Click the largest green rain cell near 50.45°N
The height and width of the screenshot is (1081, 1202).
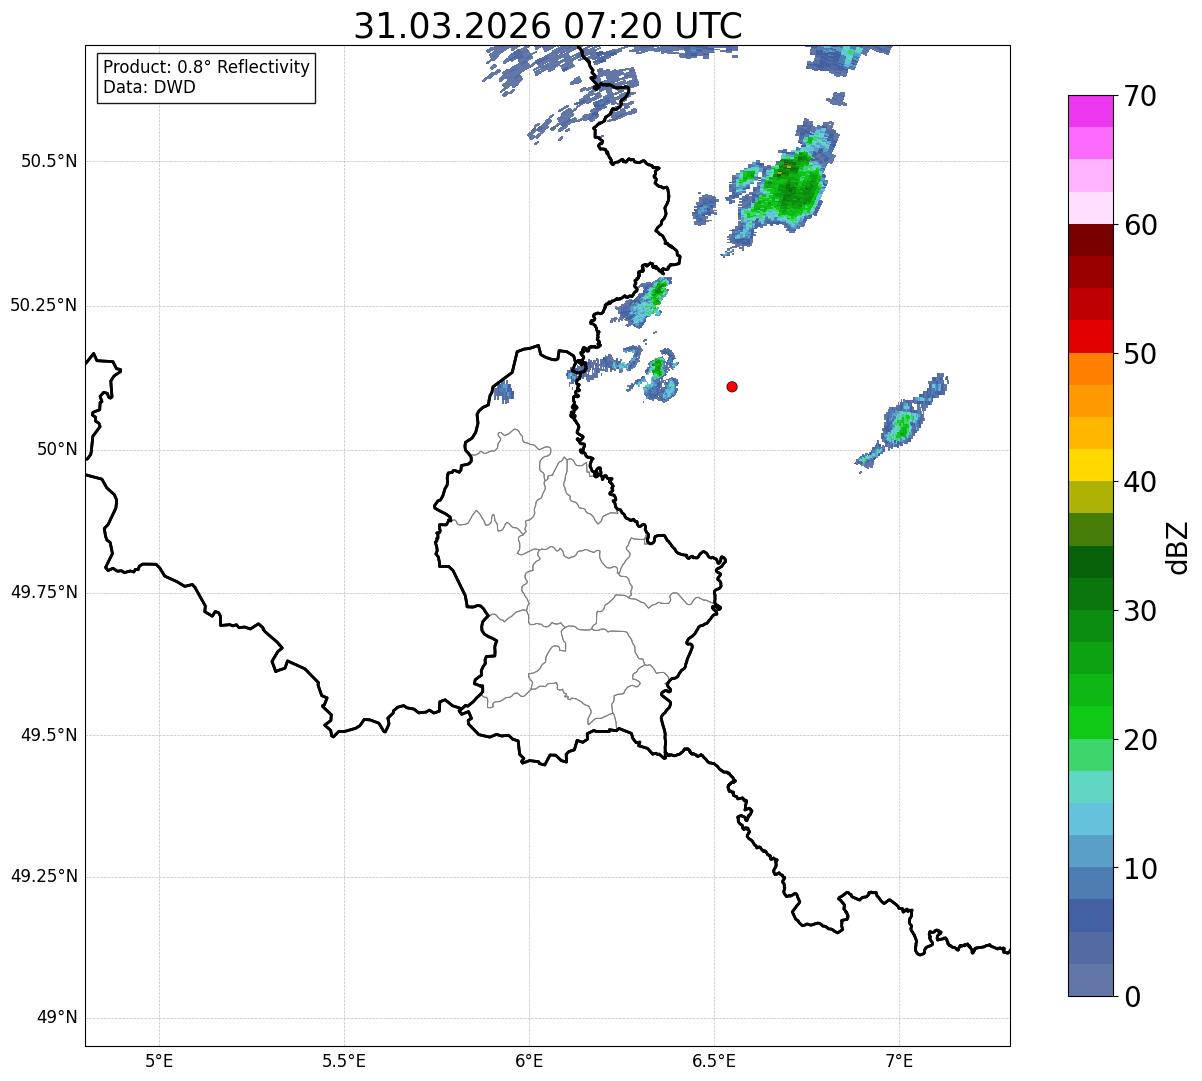[786, 188]
